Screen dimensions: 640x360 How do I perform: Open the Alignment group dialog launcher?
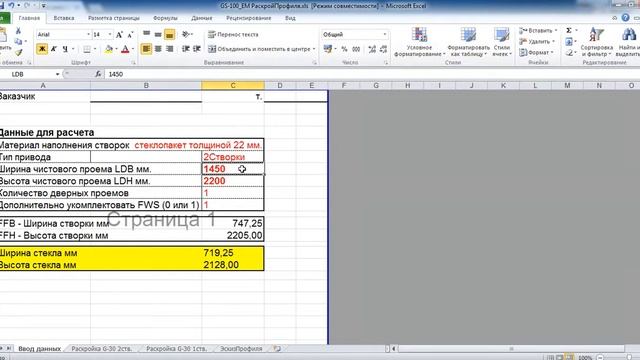pos(314,62)
